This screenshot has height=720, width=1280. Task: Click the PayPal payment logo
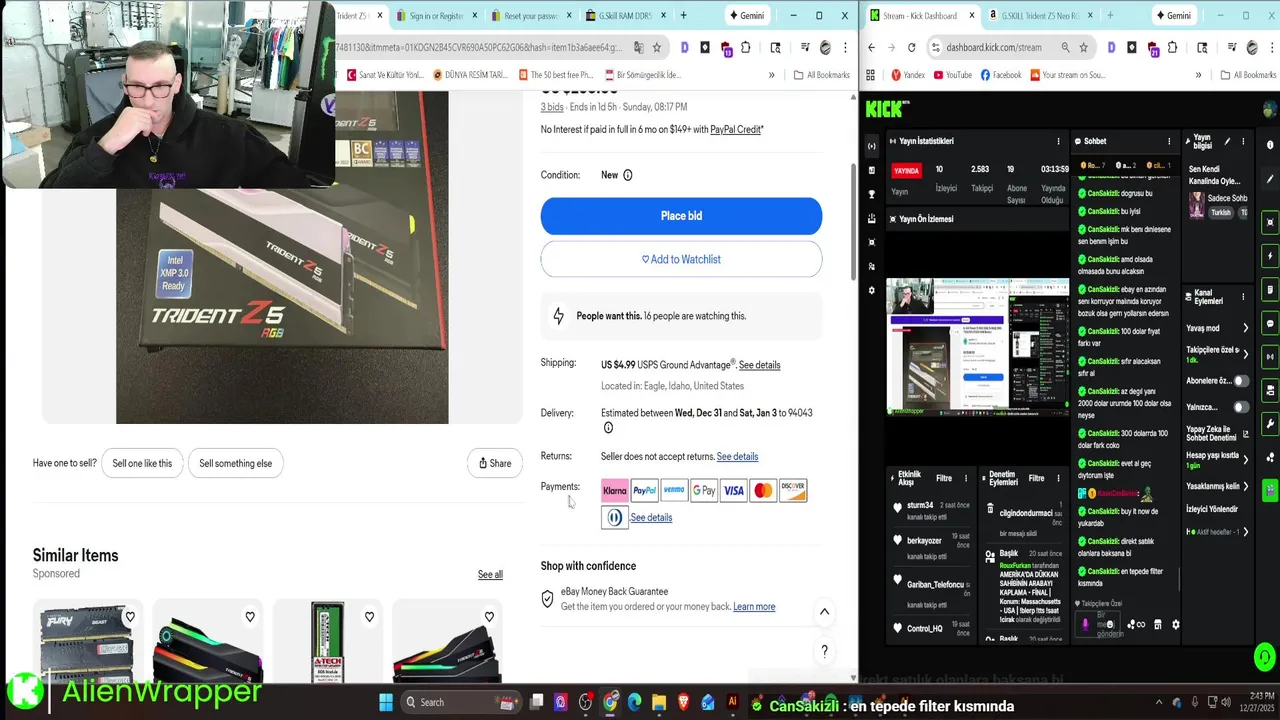click(x=644, y=490)
